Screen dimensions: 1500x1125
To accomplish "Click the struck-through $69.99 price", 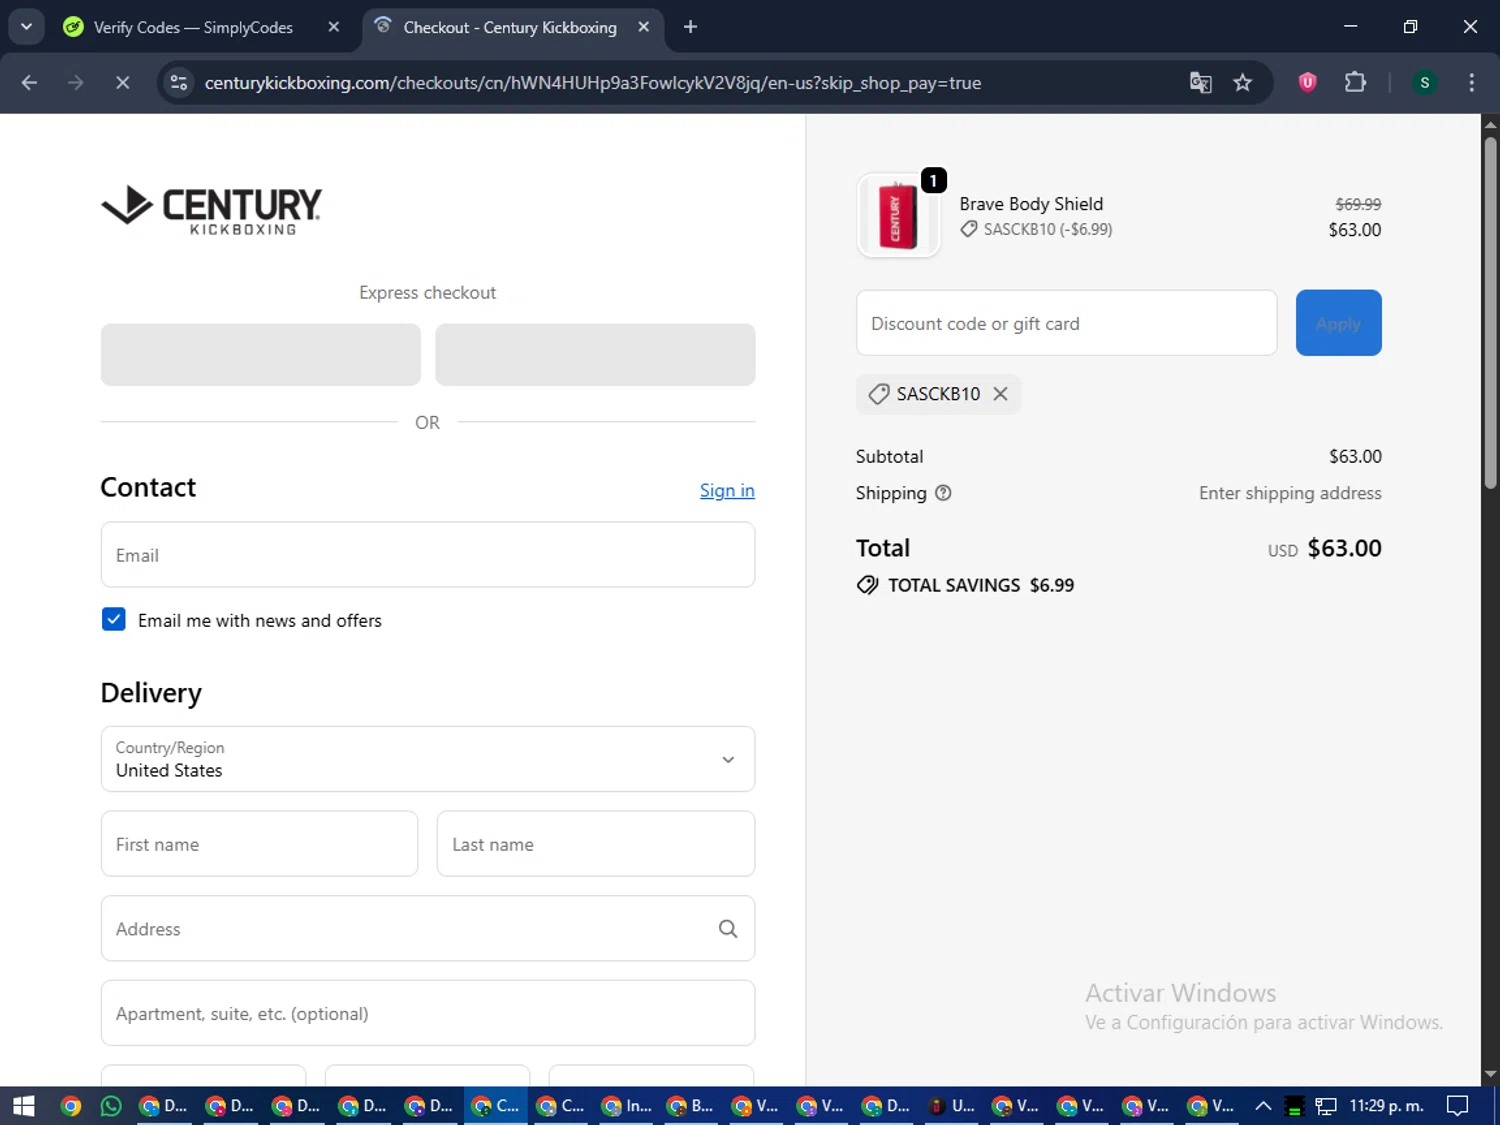I will (x=1358, y=204).
